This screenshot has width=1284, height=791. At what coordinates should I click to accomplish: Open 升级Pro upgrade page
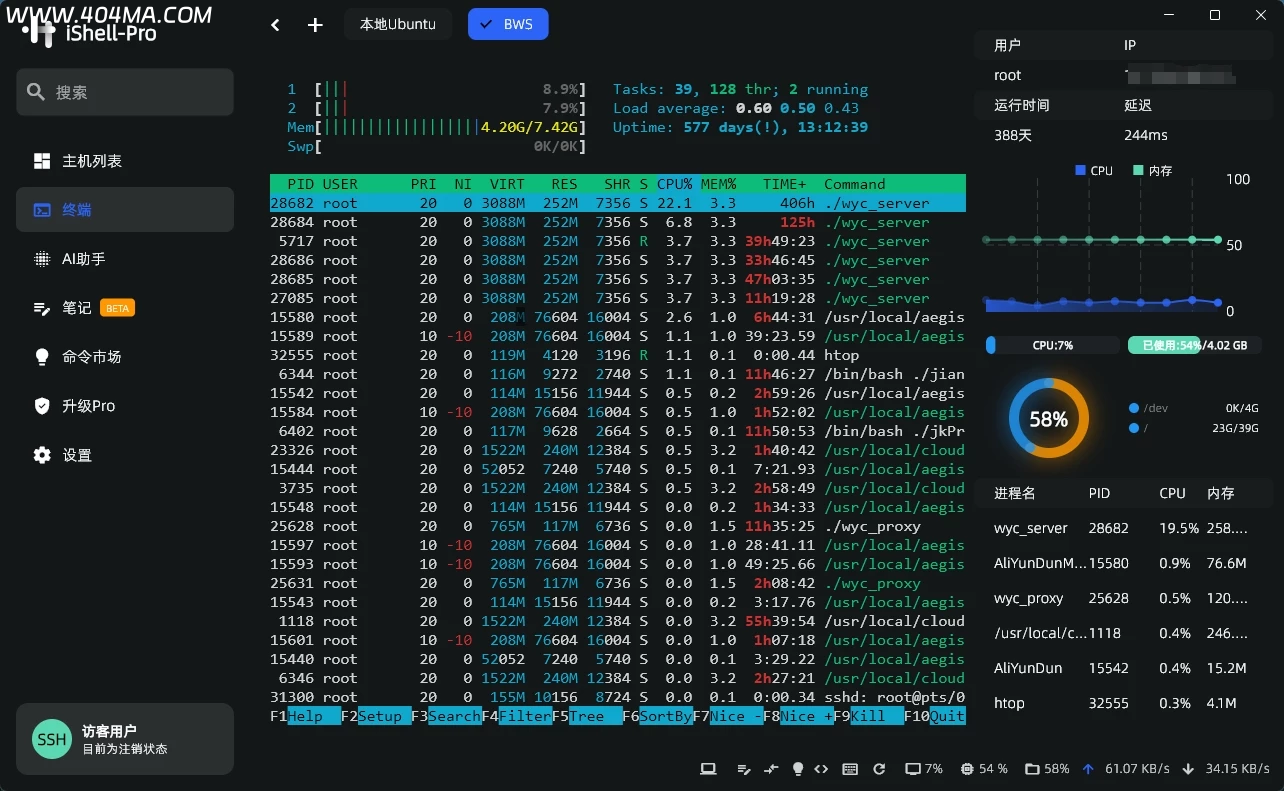click(125, 406)
